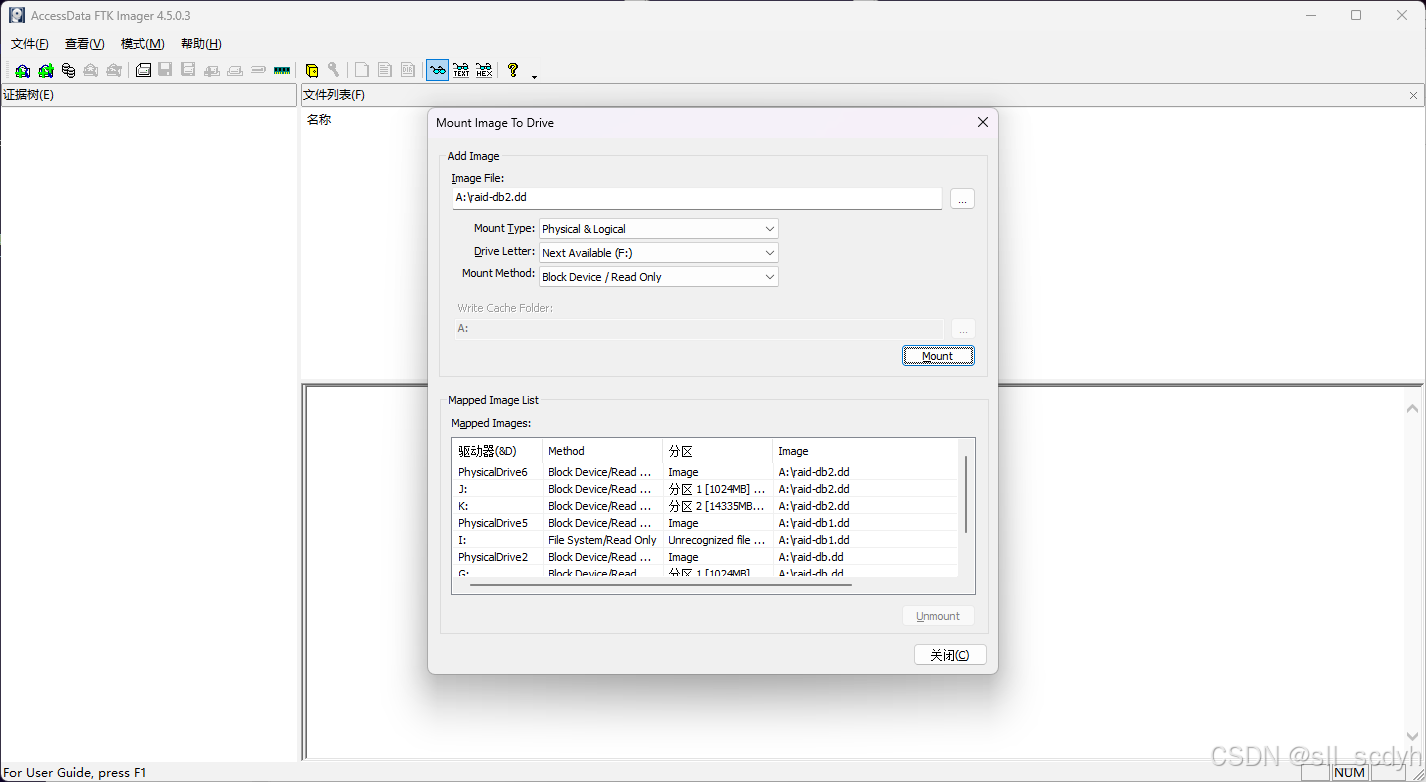Select the K: drive row
This screenshot has height=782, width=1426.
click(705, 506)
